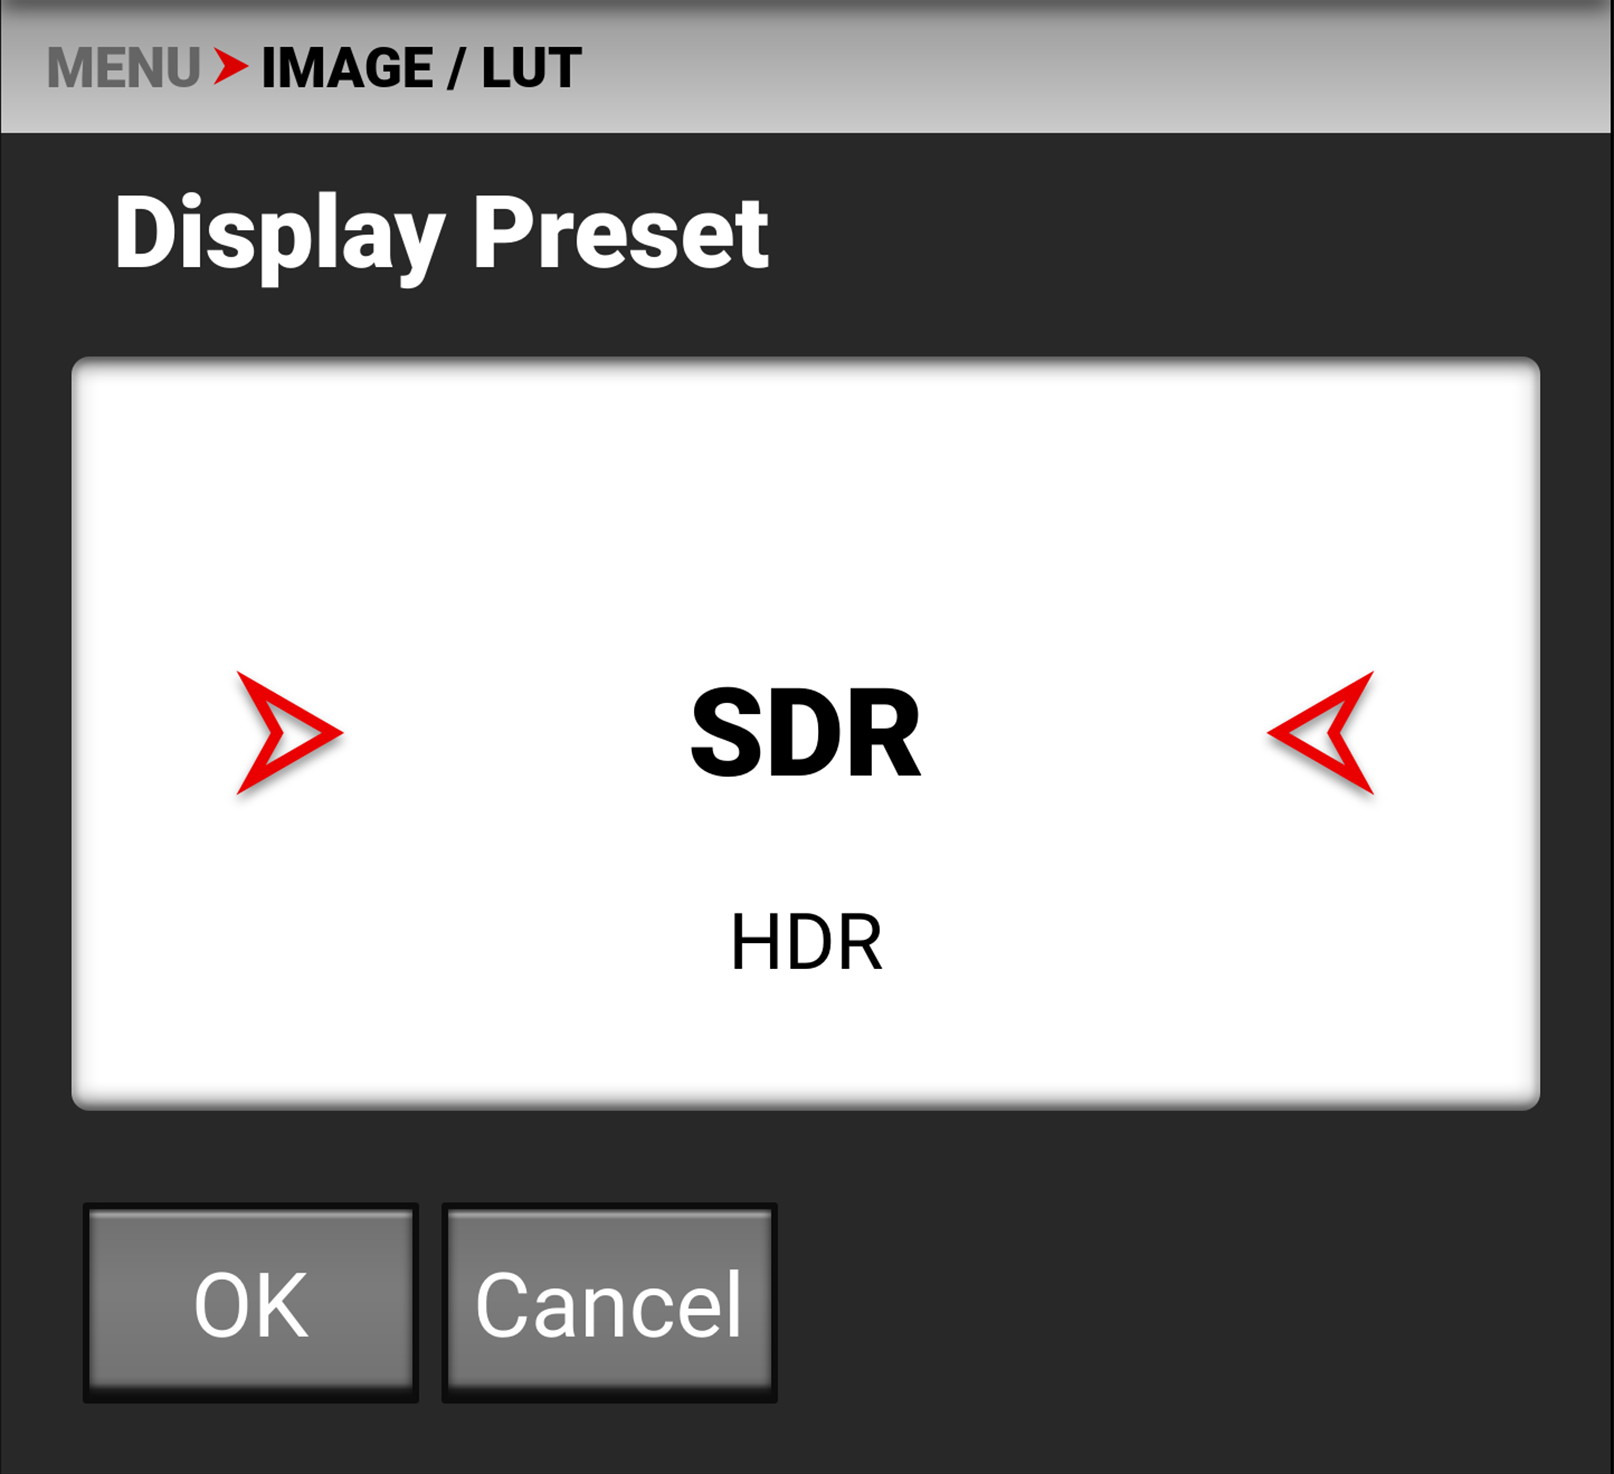Click the dark background right of Cancel

click(1190, 1302)
